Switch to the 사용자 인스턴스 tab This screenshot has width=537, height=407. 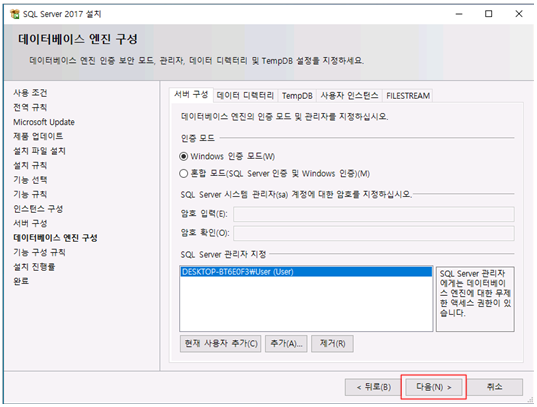(x=349, y=96)
